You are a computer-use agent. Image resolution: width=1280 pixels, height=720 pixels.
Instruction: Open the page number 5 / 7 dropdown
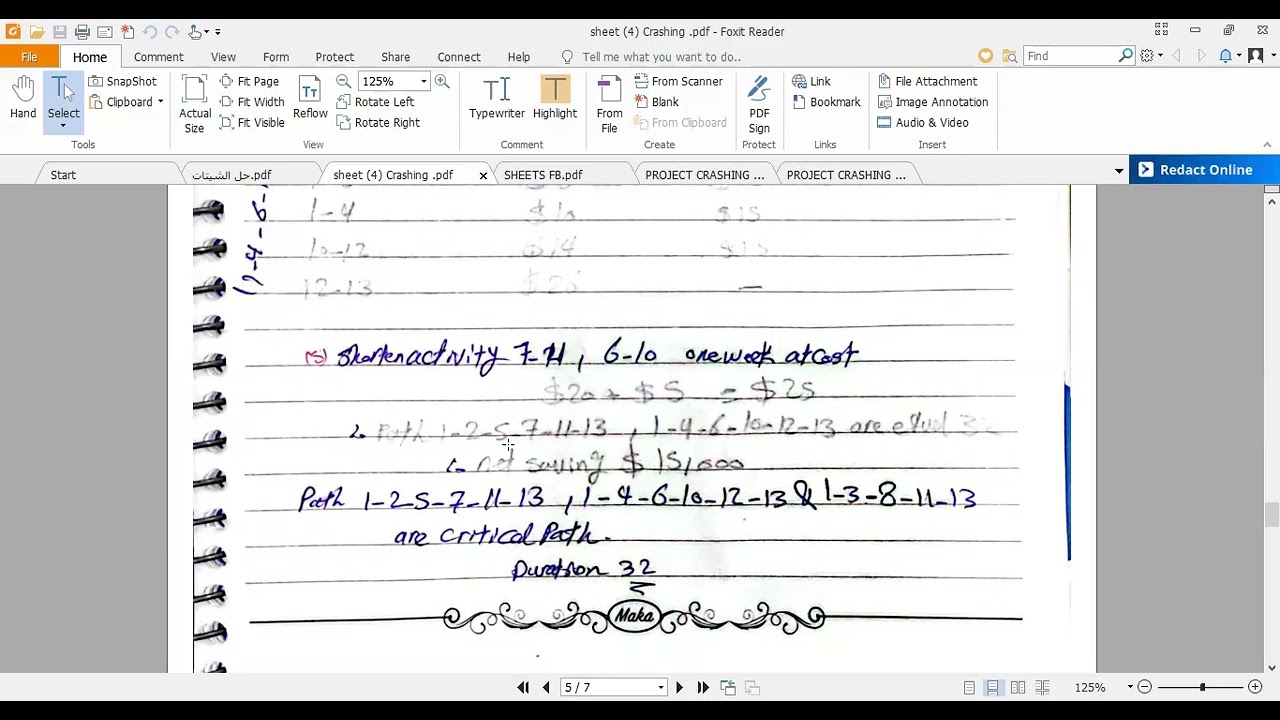[660, 688]
